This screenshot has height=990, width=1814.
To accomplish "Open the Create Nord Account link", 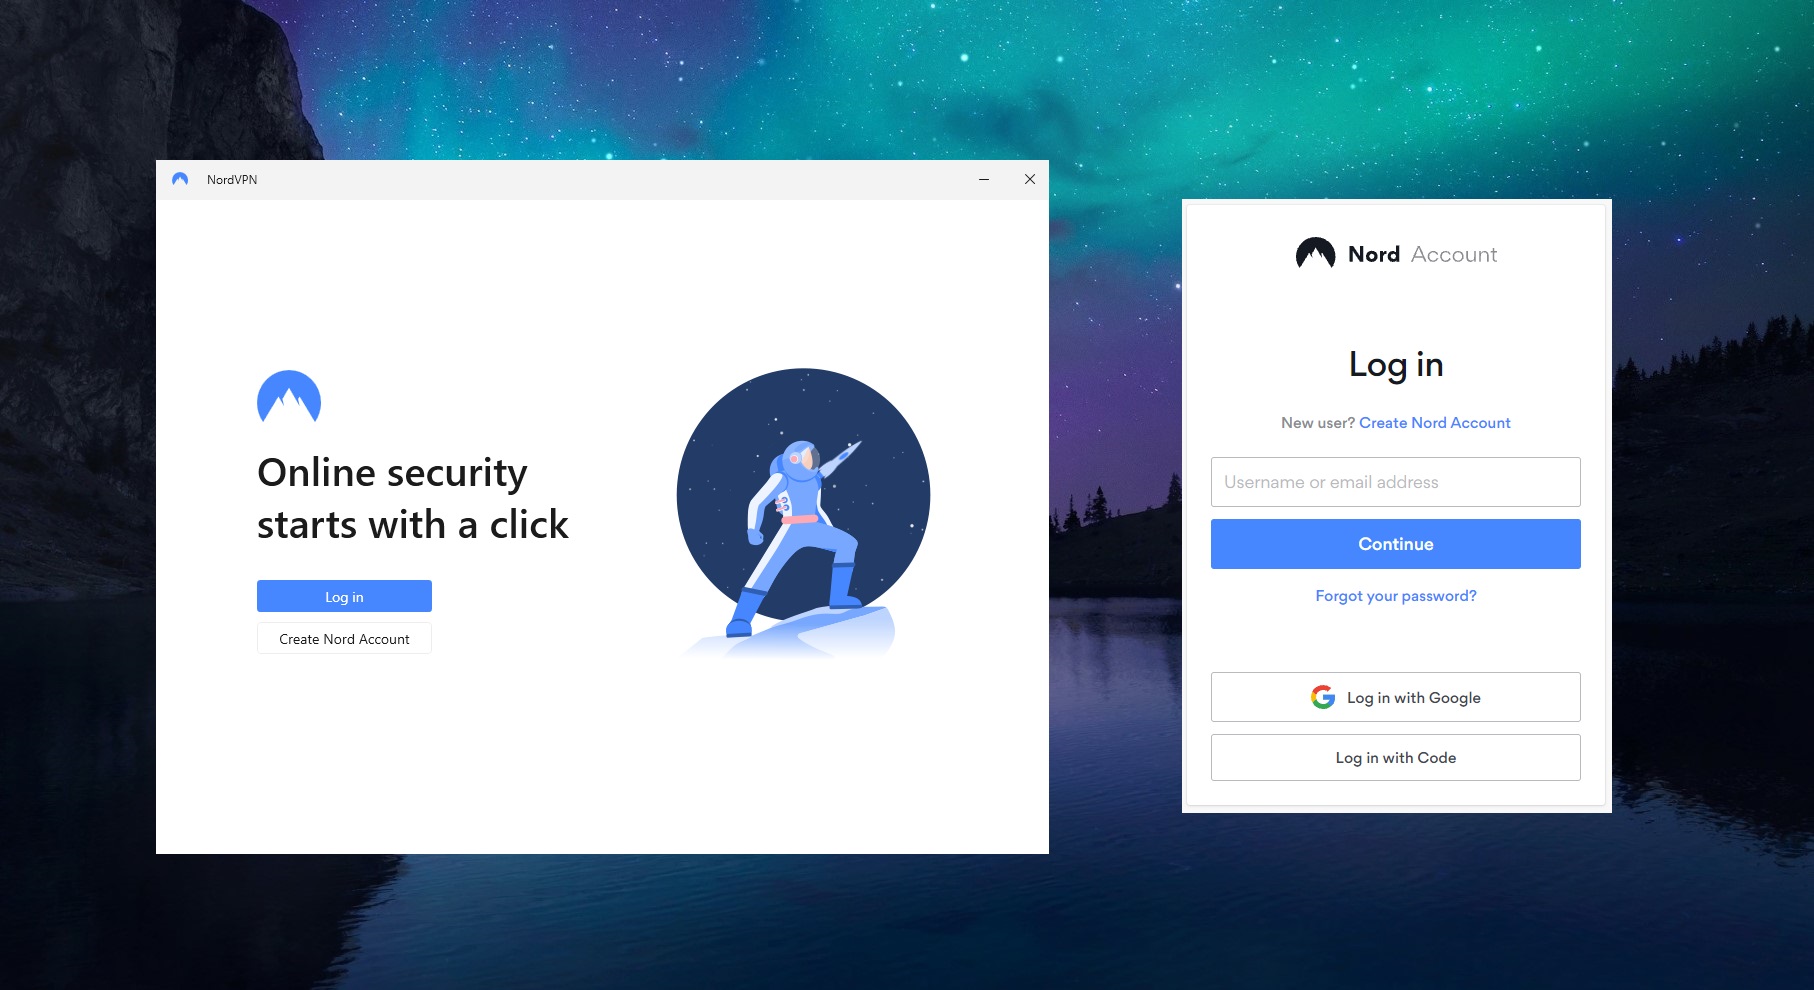I will point(1434,423).
